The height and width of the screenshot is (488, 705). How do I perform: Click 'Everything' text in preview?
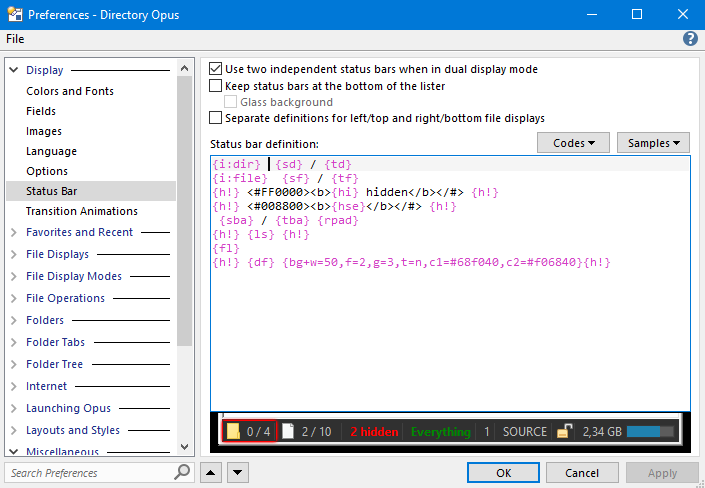441,432
